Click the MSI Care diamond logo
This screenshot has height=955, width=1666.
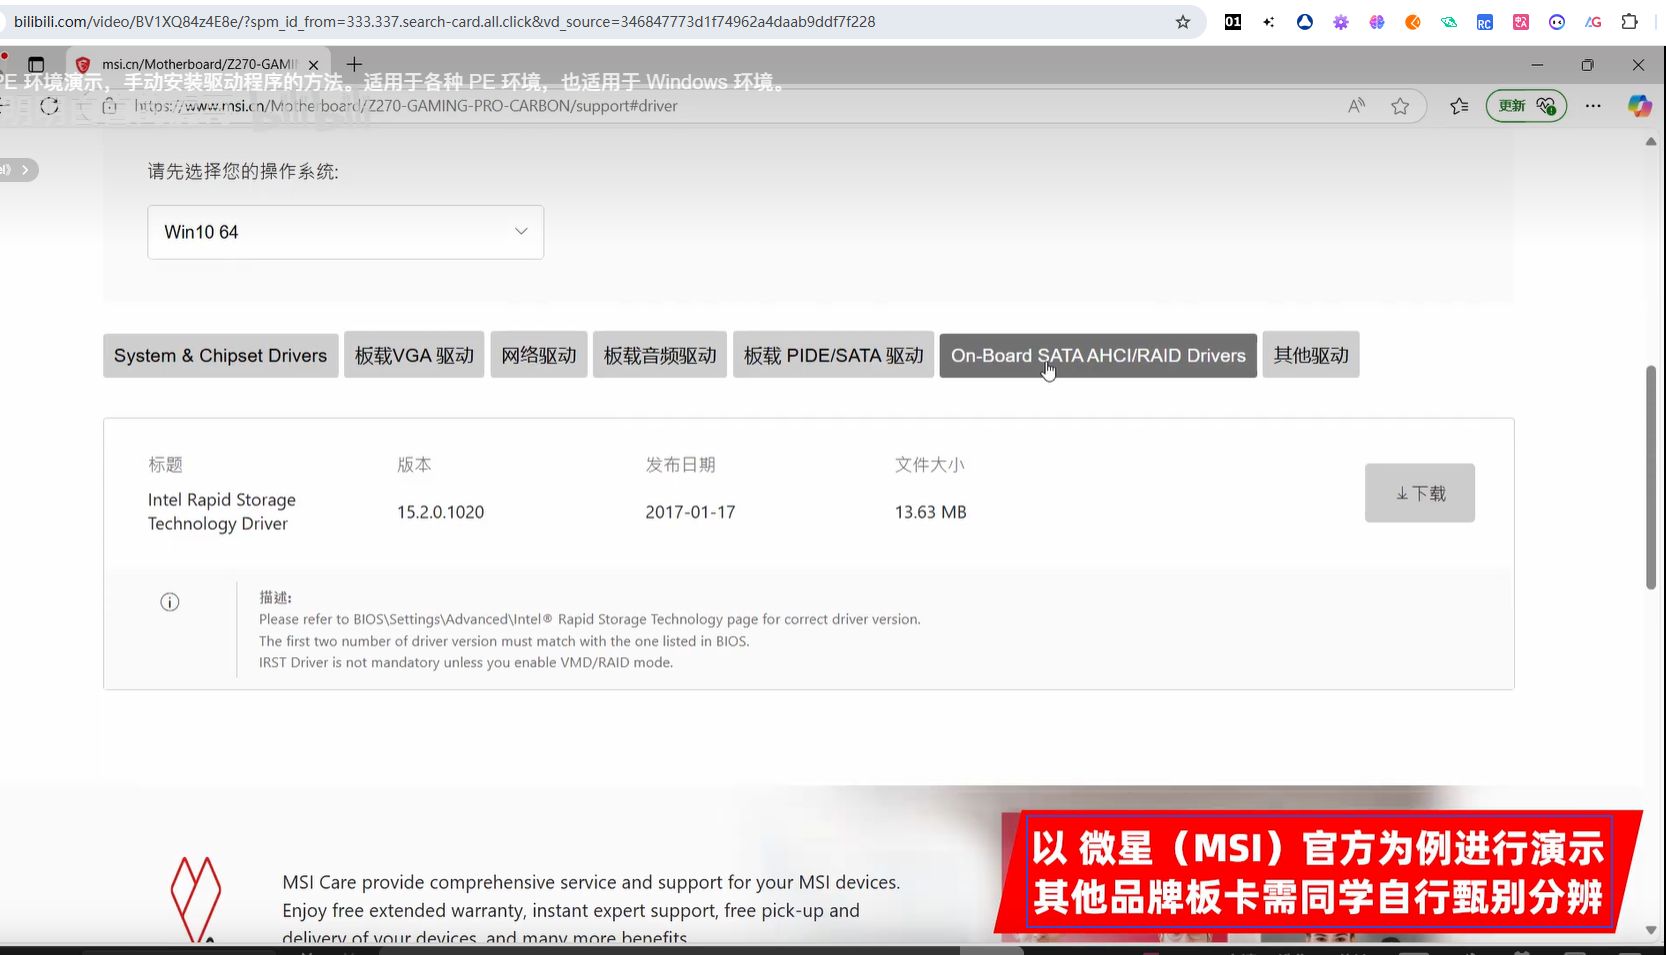point(196,899)
